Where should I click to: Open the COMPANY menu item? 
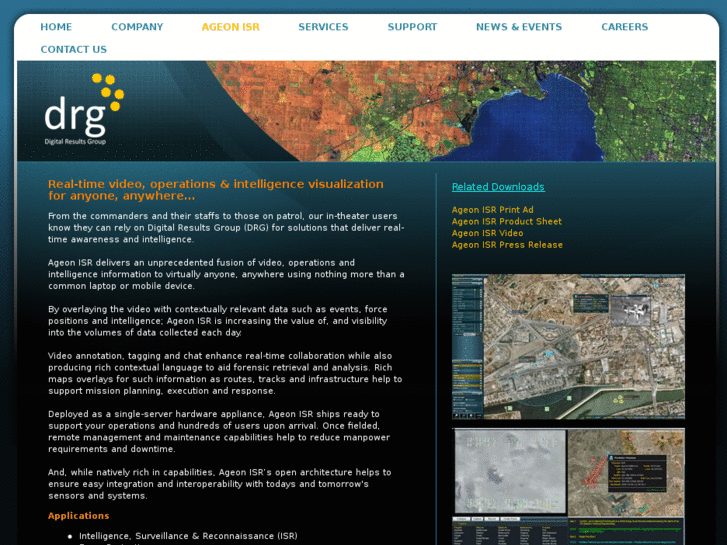[137, 27]
